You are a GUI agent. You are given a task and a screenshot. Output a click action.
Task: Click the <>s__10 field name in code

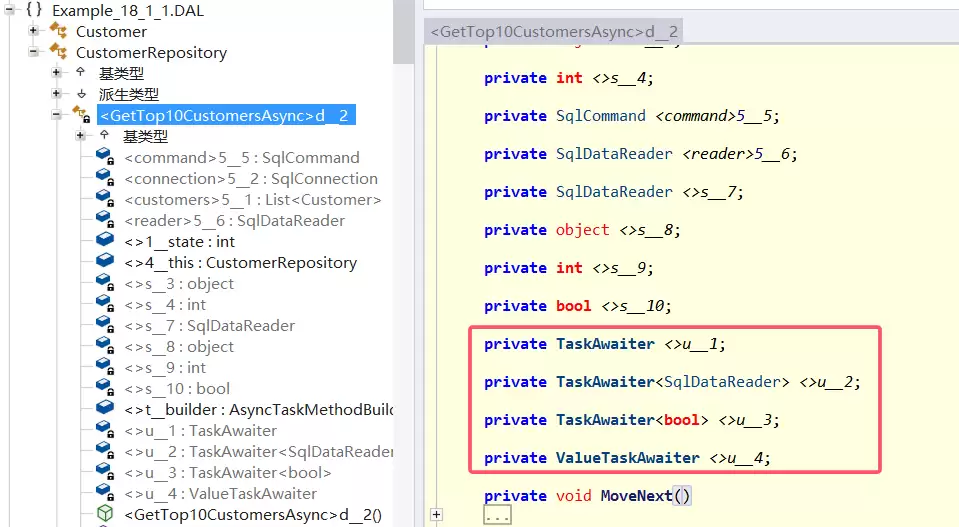(x=634, y=306)
